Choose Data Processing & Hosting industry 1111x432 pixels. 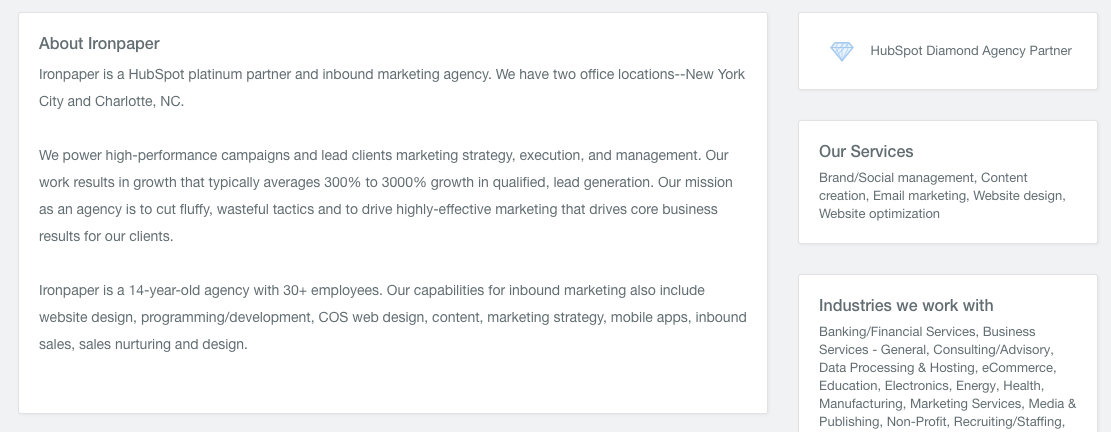tap(896, 368)
